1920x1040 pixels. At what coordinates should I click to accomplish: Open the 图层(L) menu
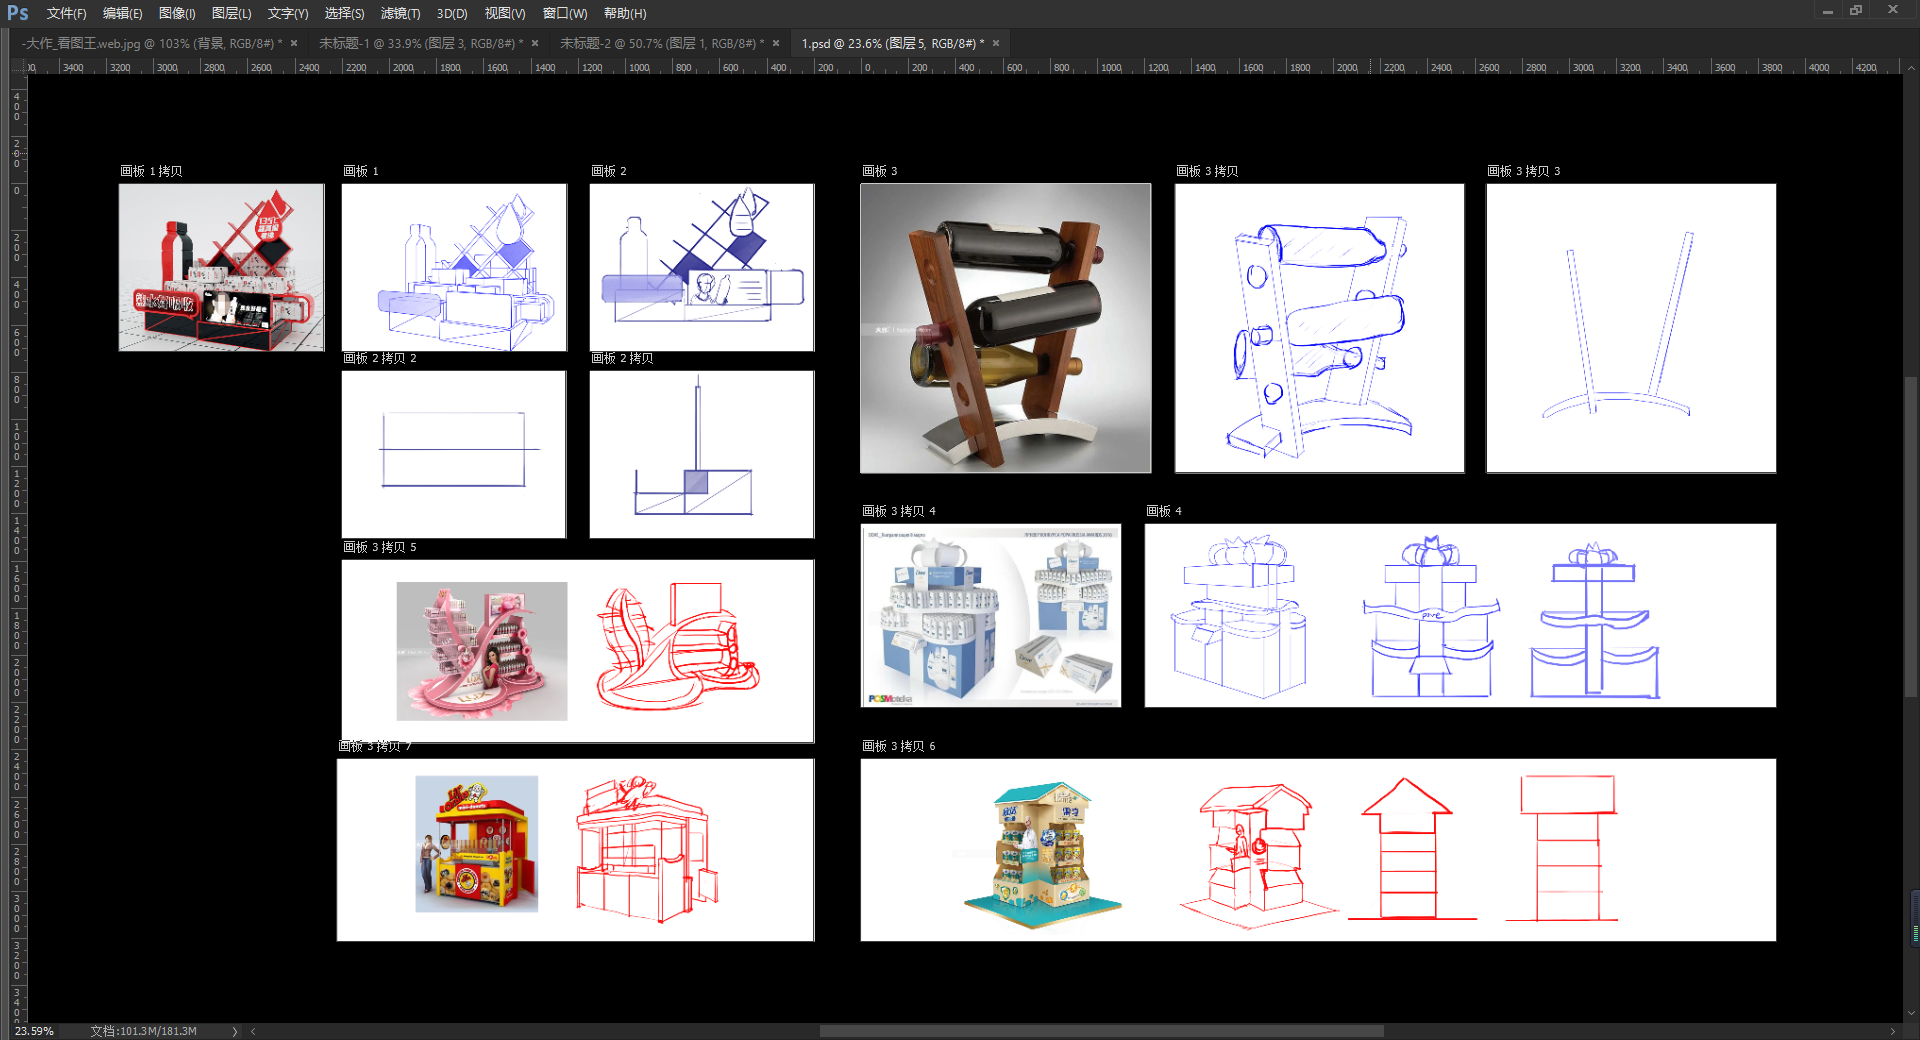(x=231, y=13)
